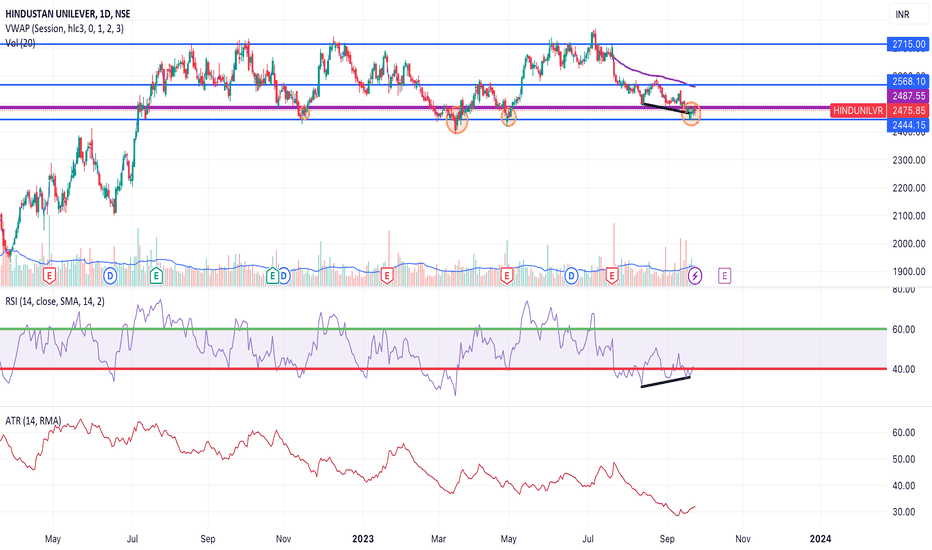Click the 2300.00 price axis value
The height and width of the screenshot is (550, 932).
point(908,160)
